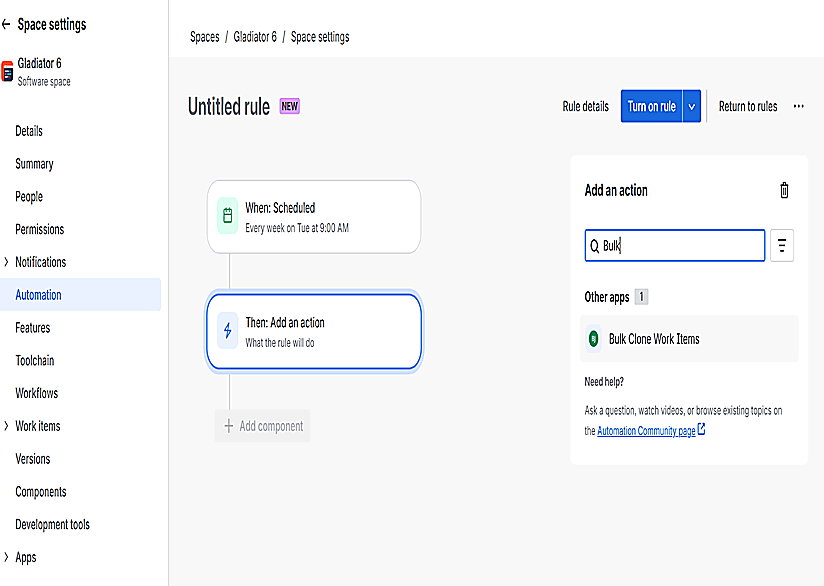This screenshot has height=586, width=824.
Task: Click the calendar icon on Scheduled trigger
Action: (x=227, y=215)
